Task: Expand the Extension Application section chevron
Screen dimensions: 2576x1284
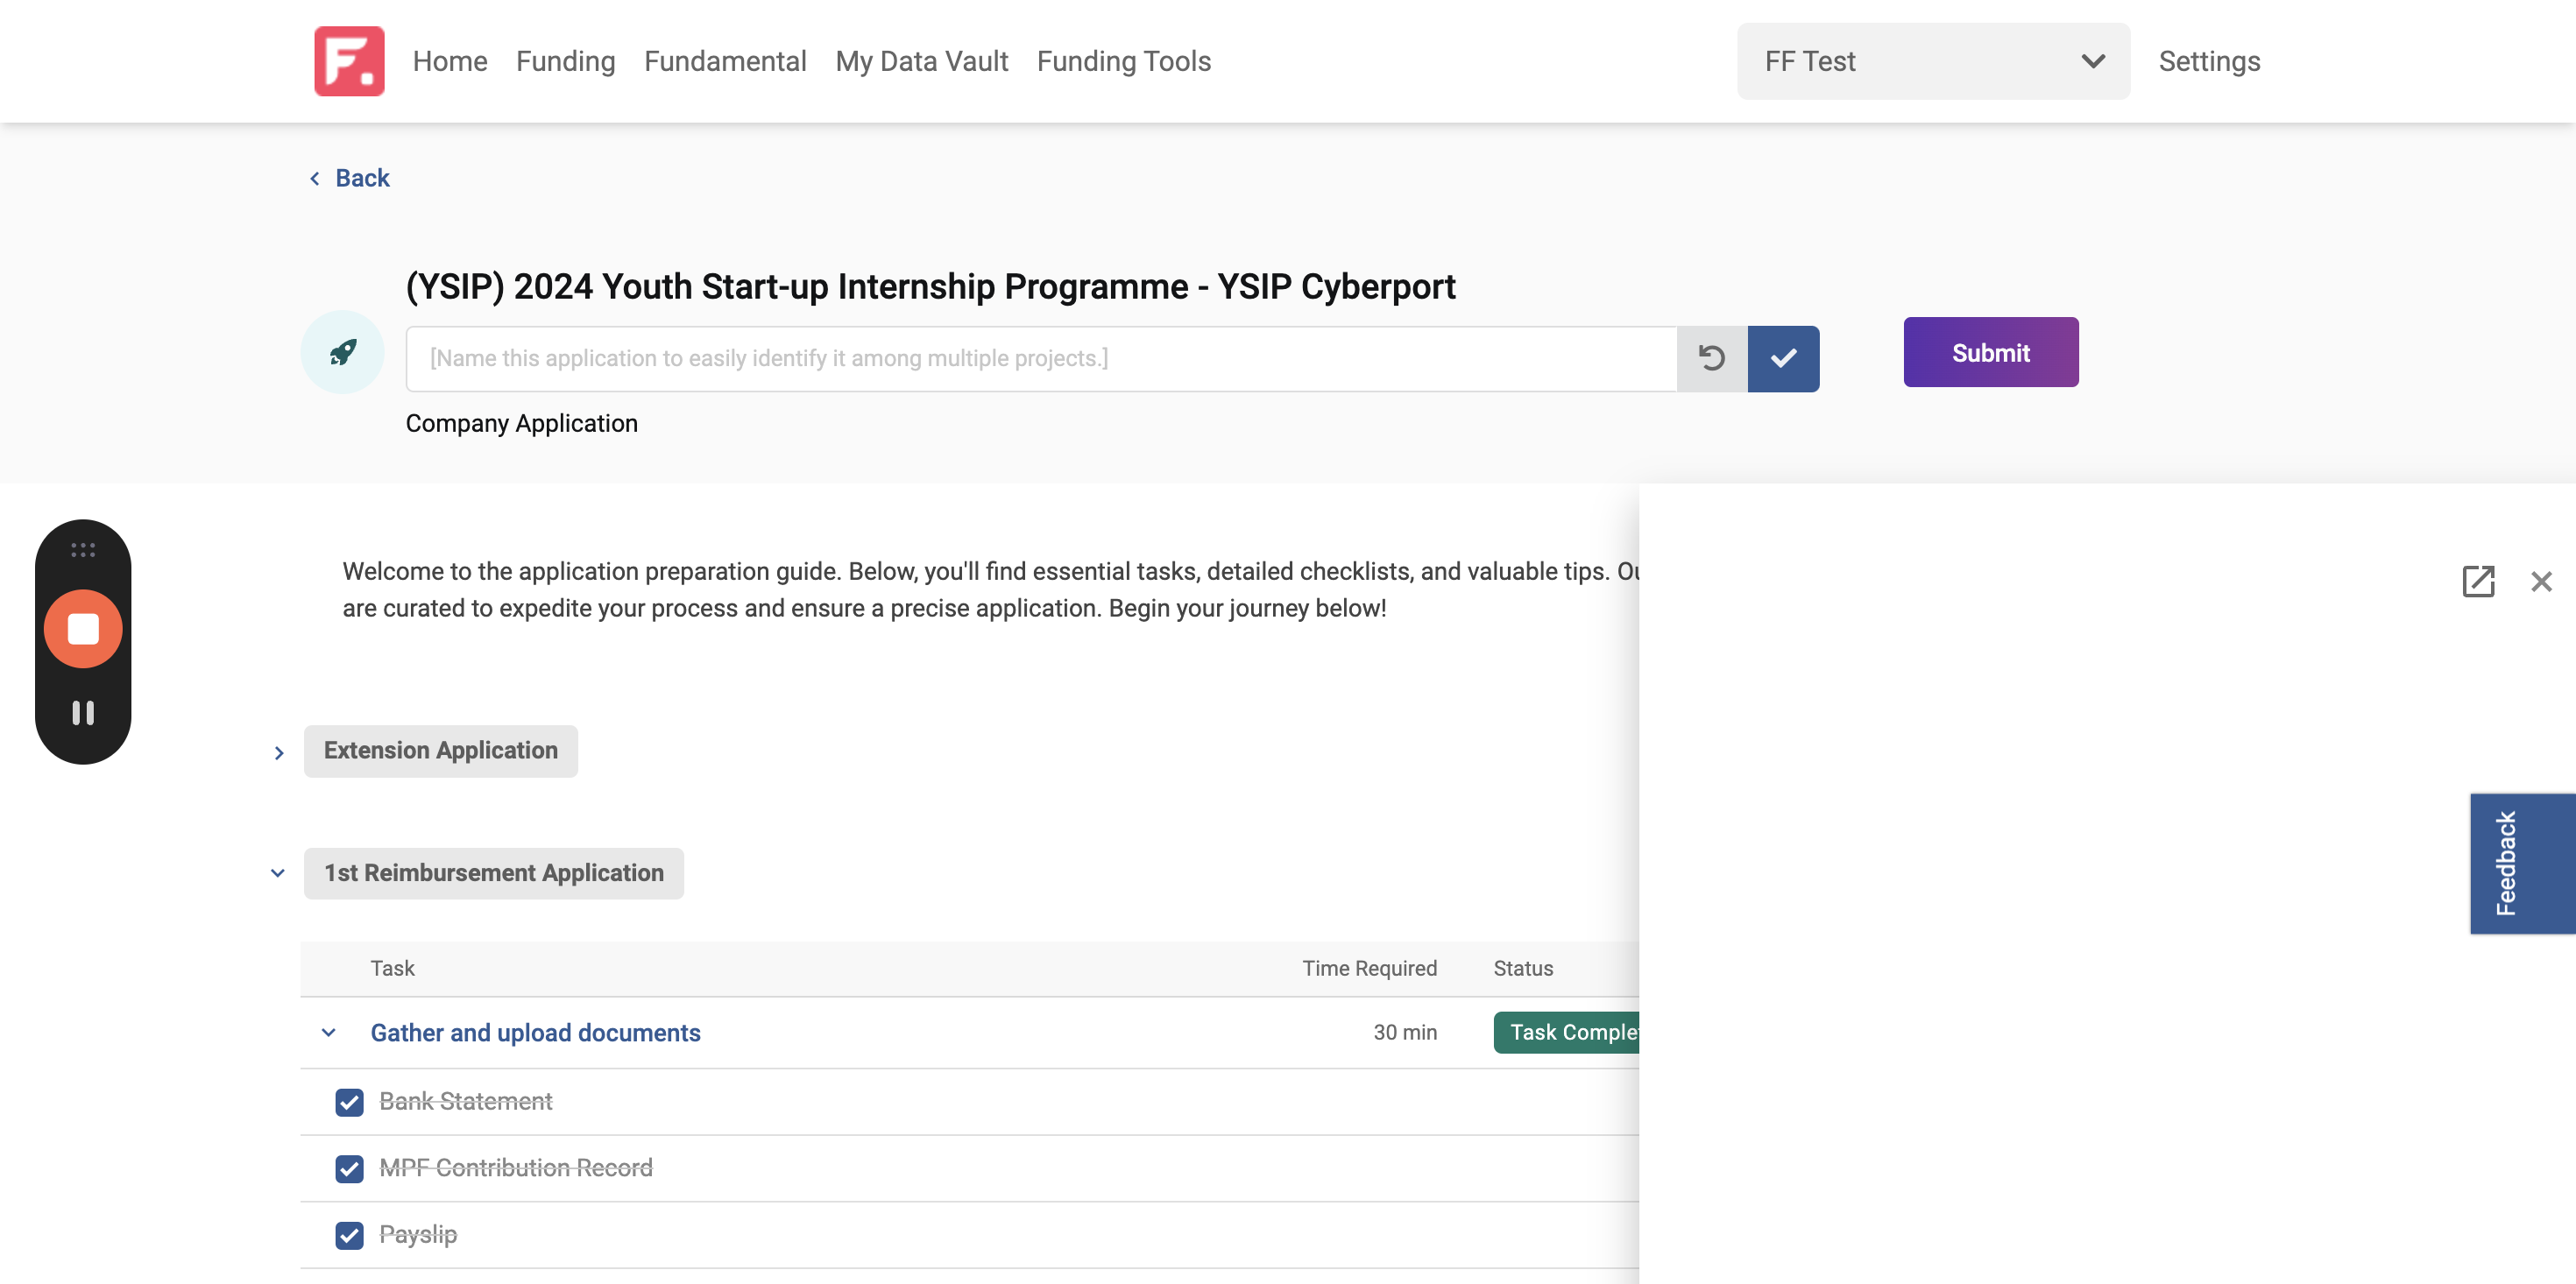Action: click(x=279, y=753)
